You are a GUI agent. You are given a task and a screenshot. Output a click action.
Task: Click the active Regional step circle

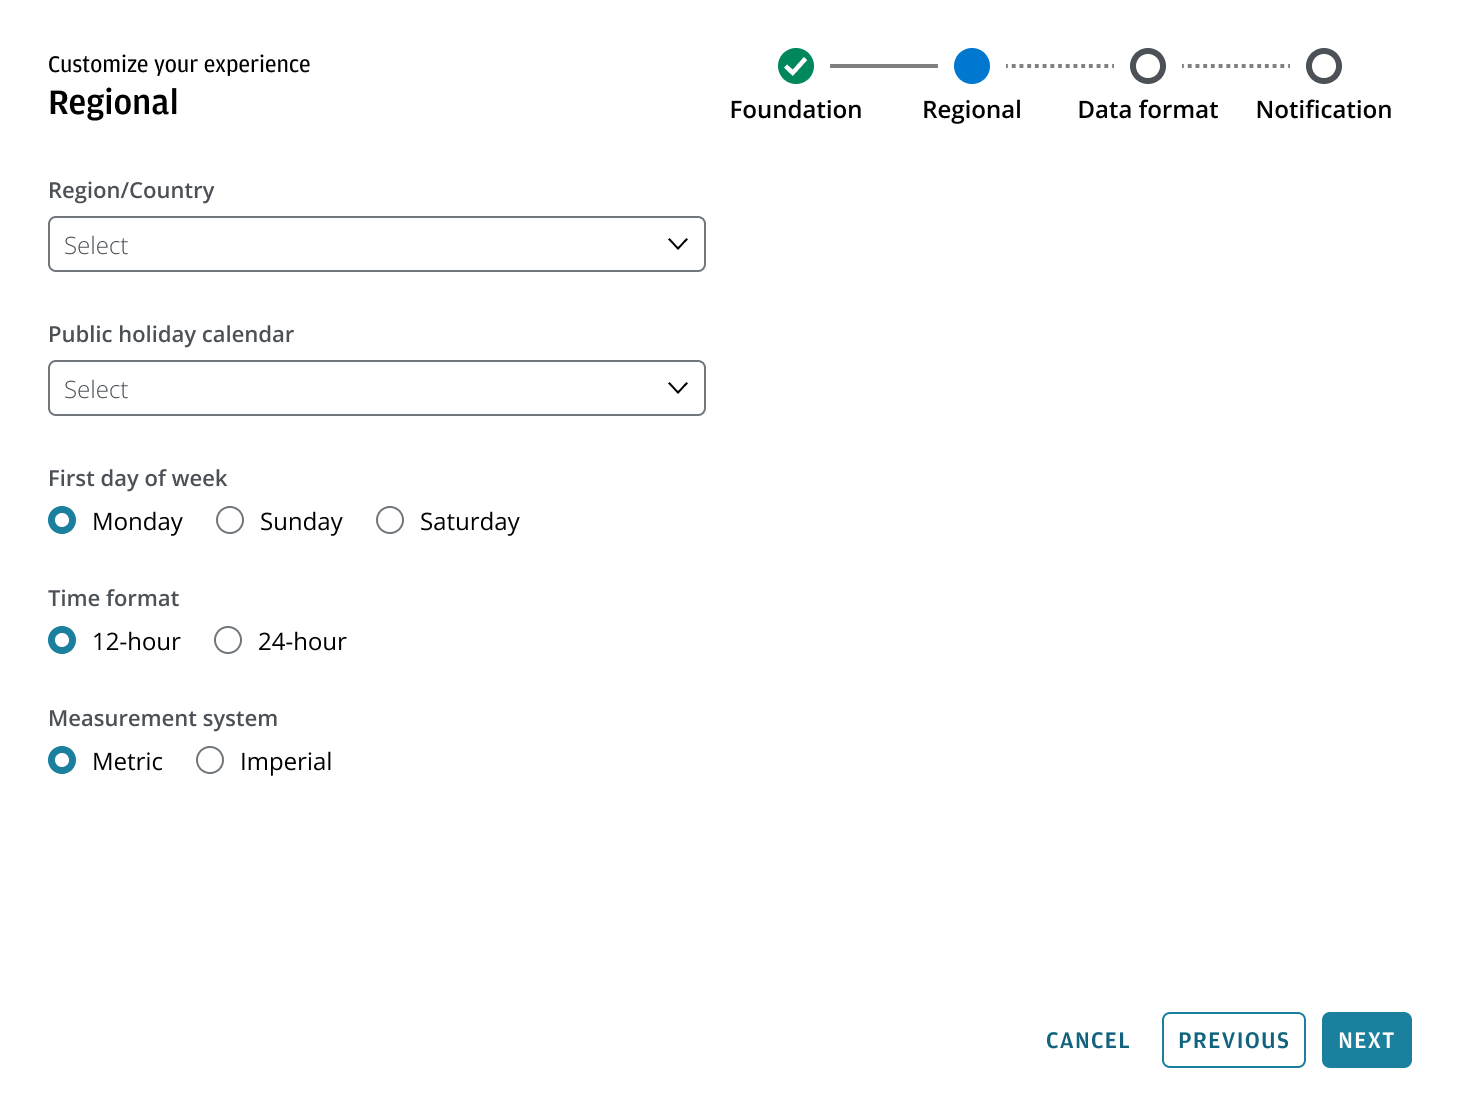[x=972, y=66]
